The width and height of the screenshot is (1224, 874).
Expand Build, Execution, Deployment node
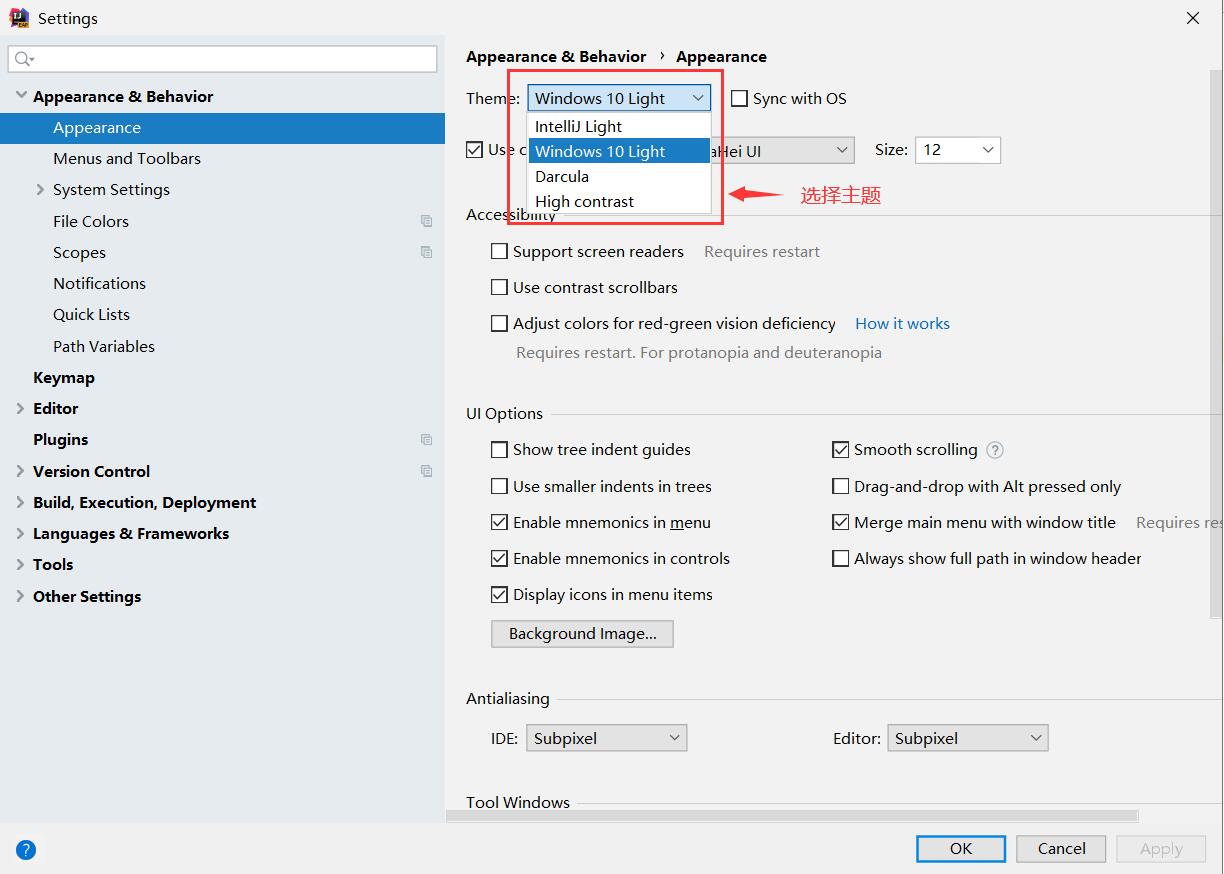(x=21, y=502)
